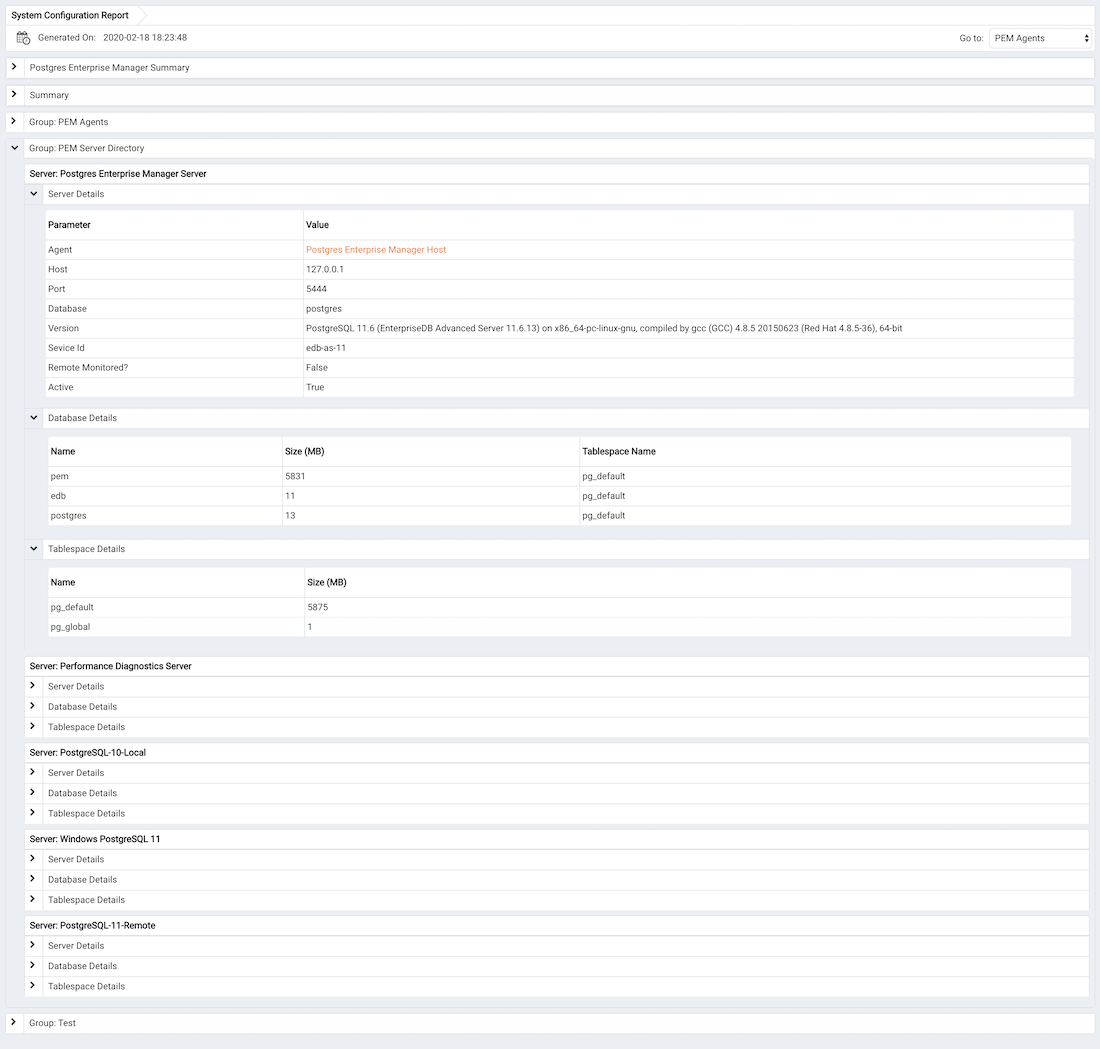This screenshot has width=1100, height=1049.
Task: Click the Tablespace Name column header
Action: click(x=619, y=452)
